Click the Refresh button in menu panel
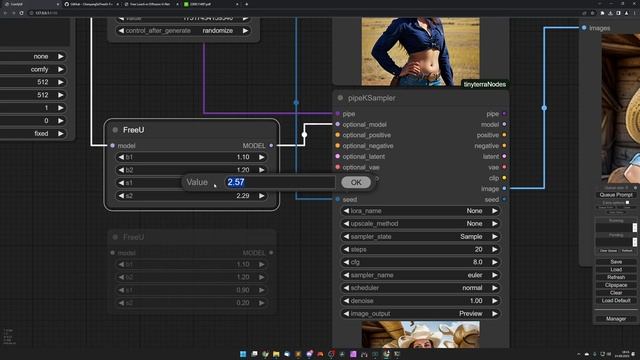The width and height of the screenshot is (640, 360). tap(616, 277)
